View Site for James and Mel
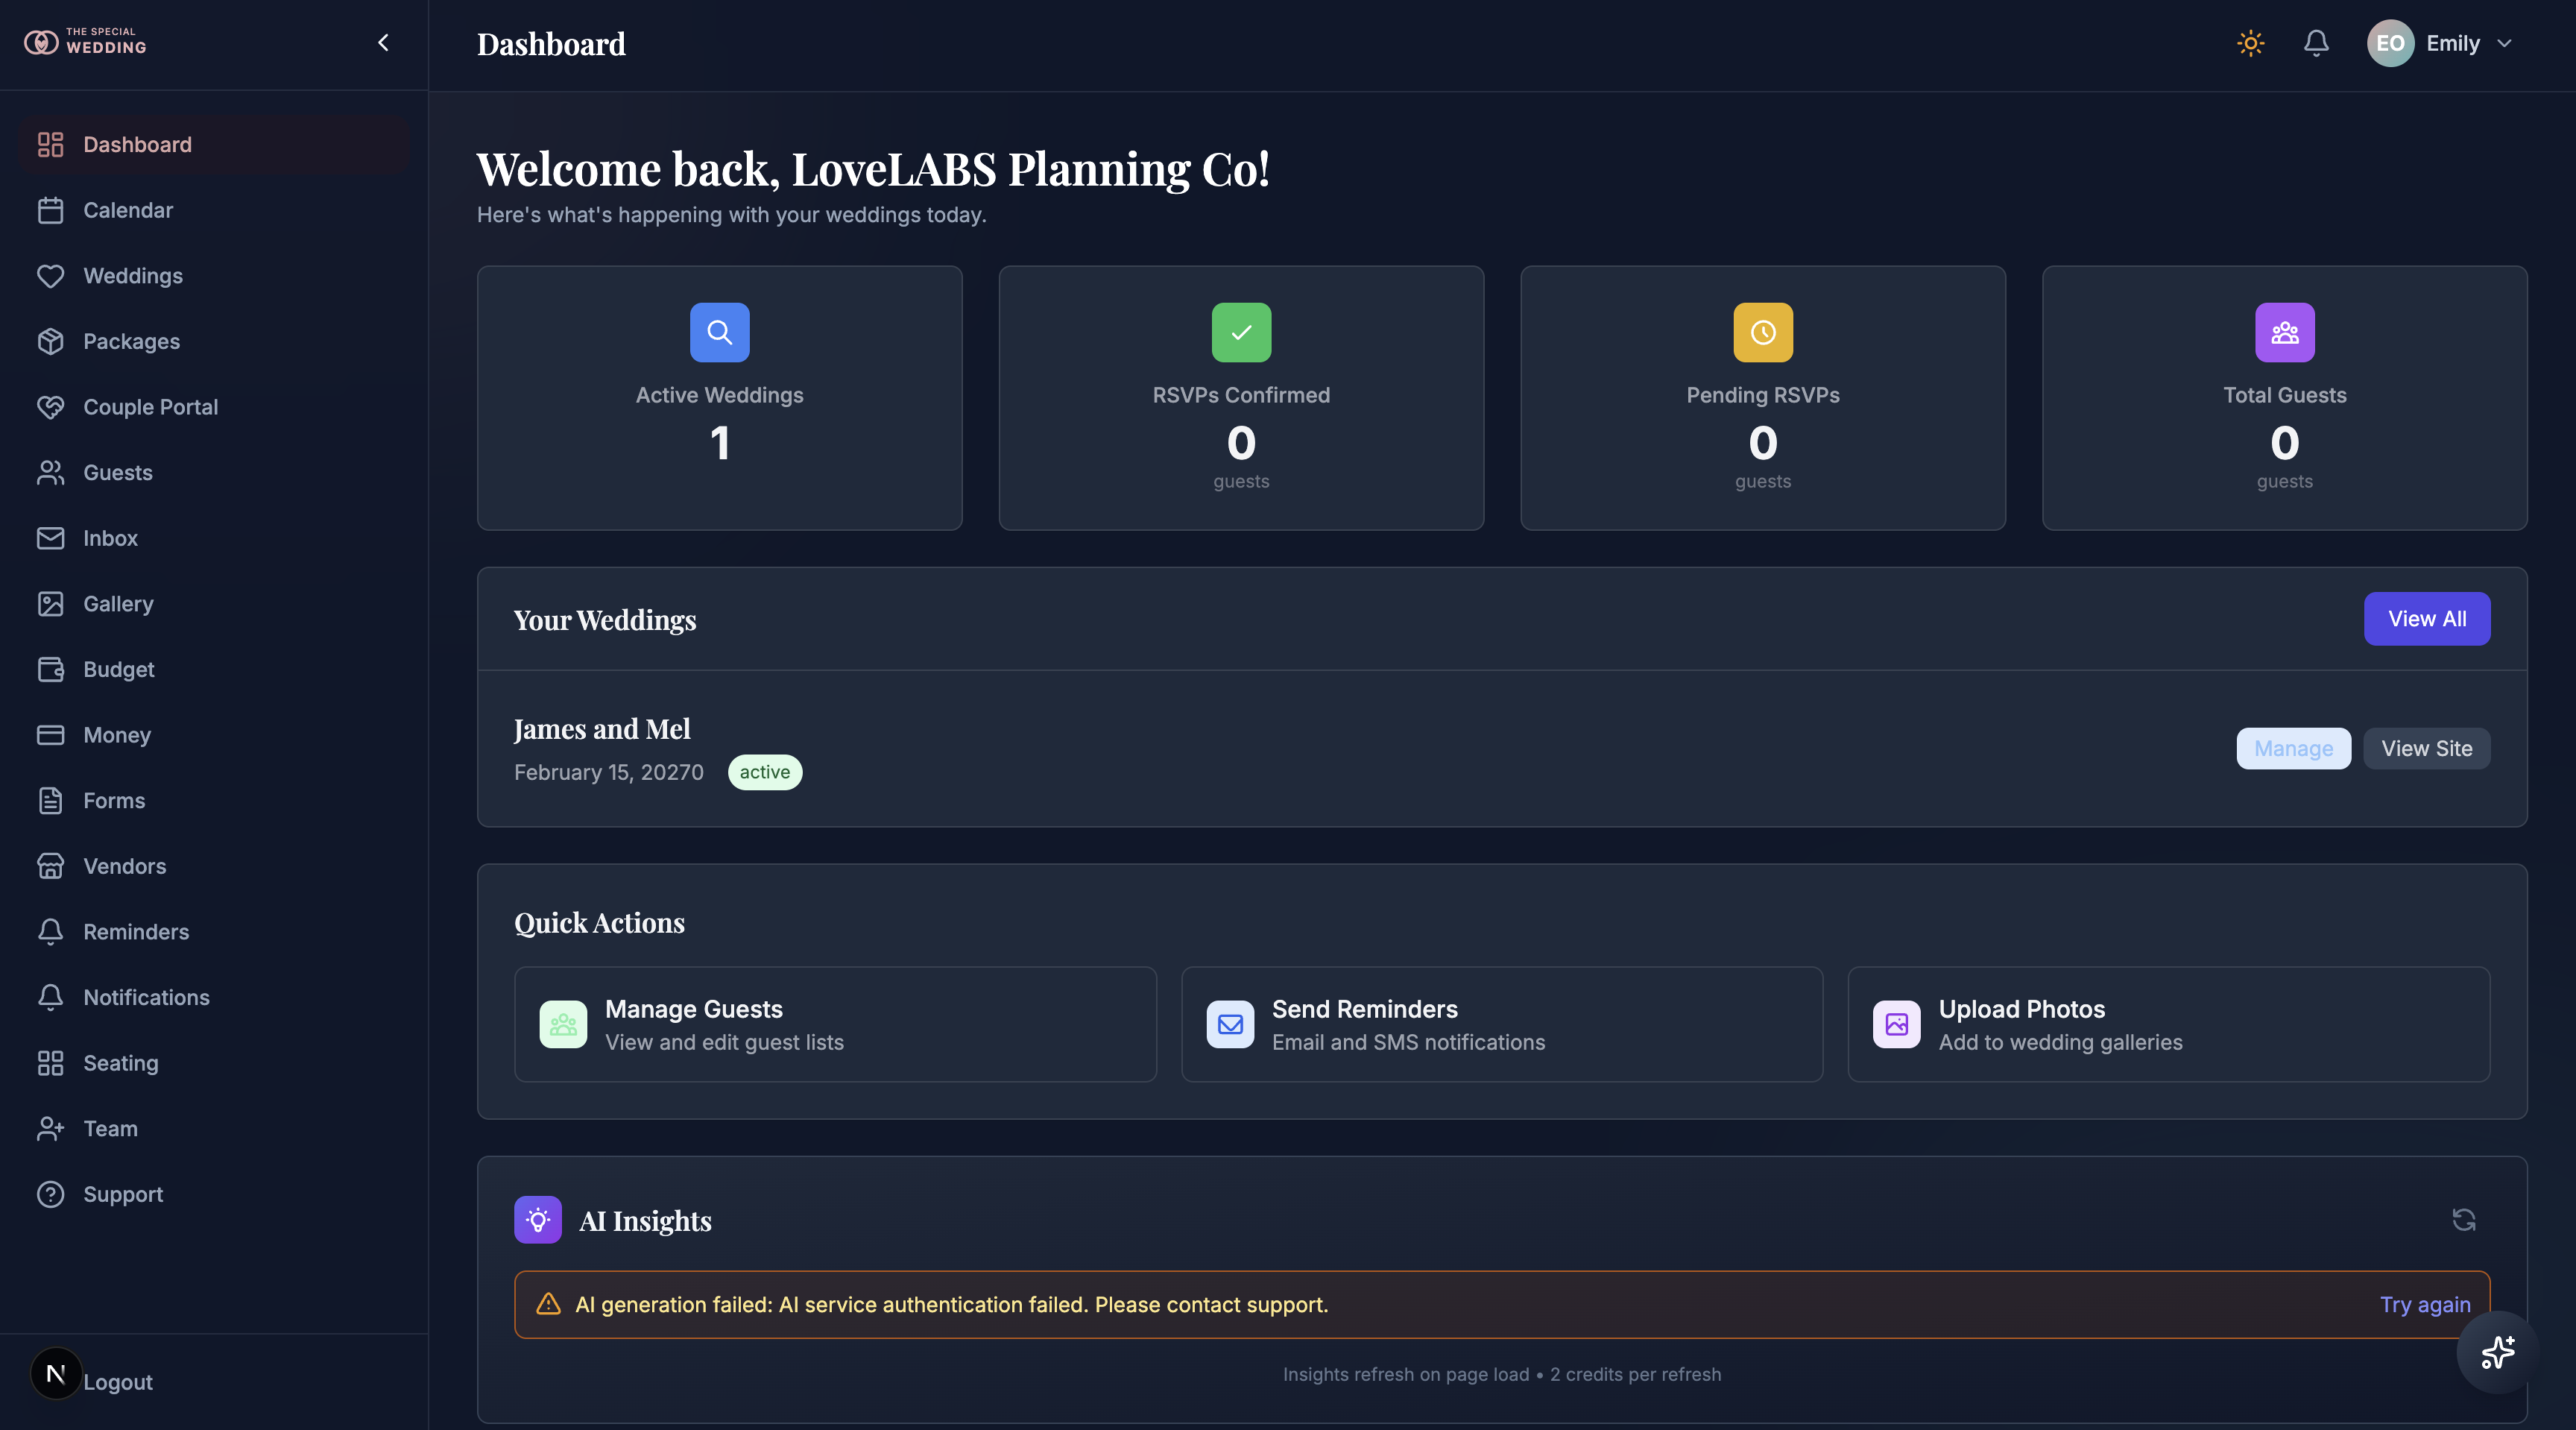This screenshot has height=1430, width=2576. coord(2426,749)
